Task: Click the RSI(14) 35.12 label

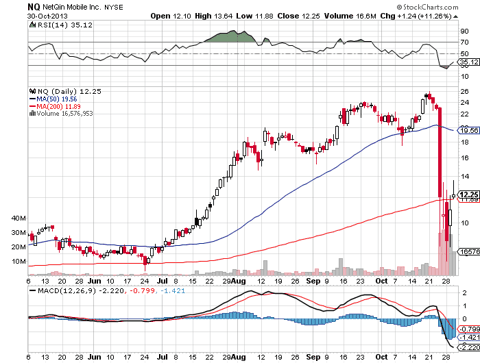Action: (x=65, y=25)
